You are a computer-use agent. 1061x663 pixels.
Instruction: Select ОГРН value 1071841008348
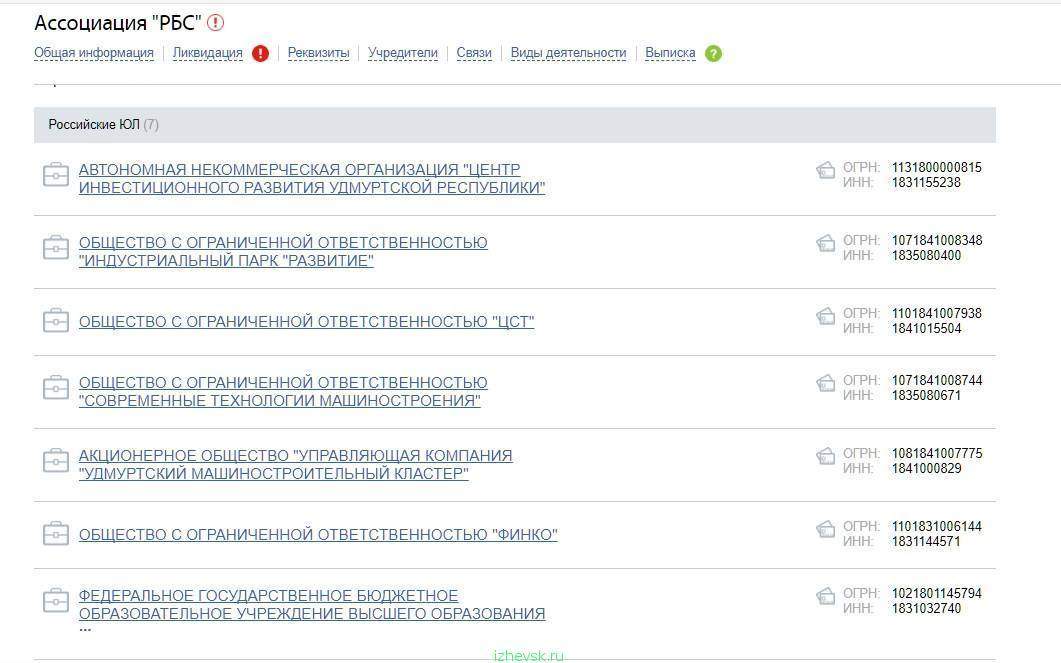(x=937, y=240)
